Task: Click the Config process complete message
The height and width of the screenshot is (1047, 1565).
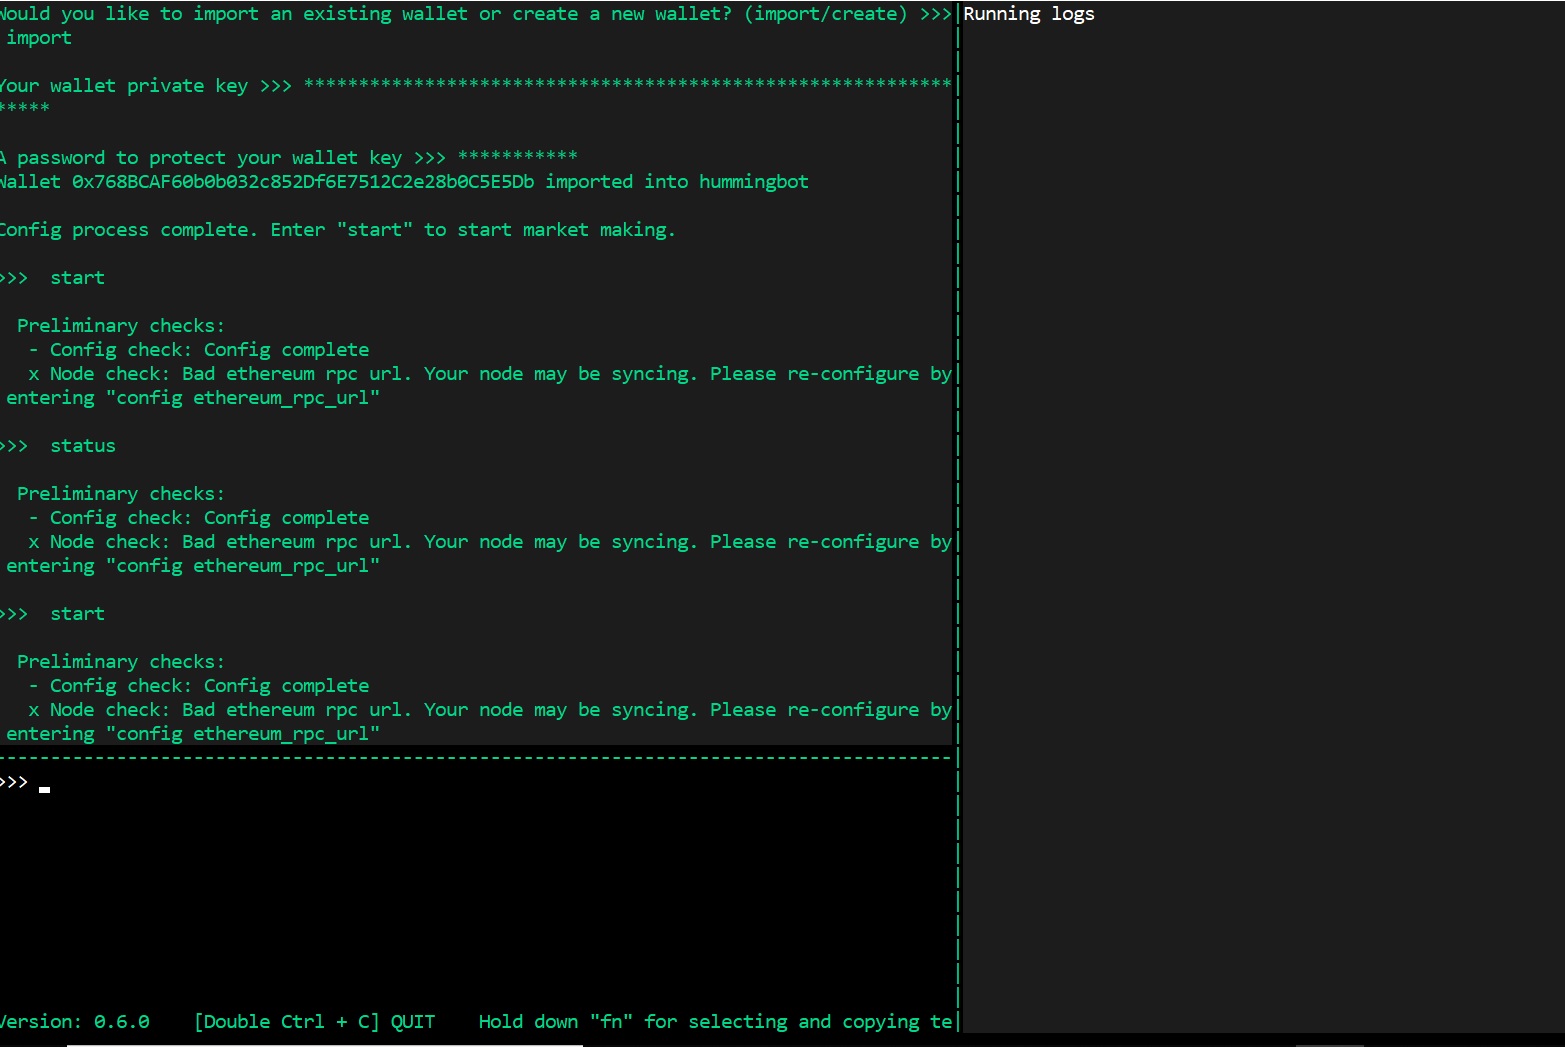Action: point(338,229)
